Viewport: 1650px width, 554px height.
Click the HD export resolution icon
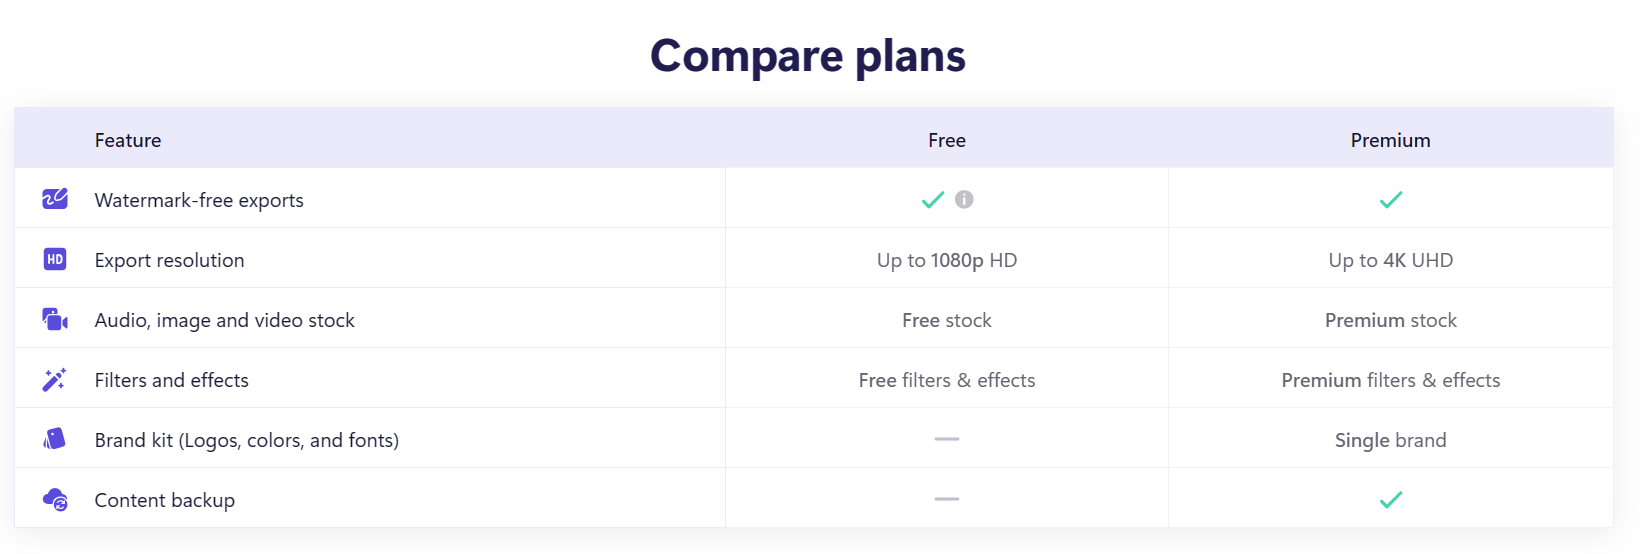click(55, 259)
